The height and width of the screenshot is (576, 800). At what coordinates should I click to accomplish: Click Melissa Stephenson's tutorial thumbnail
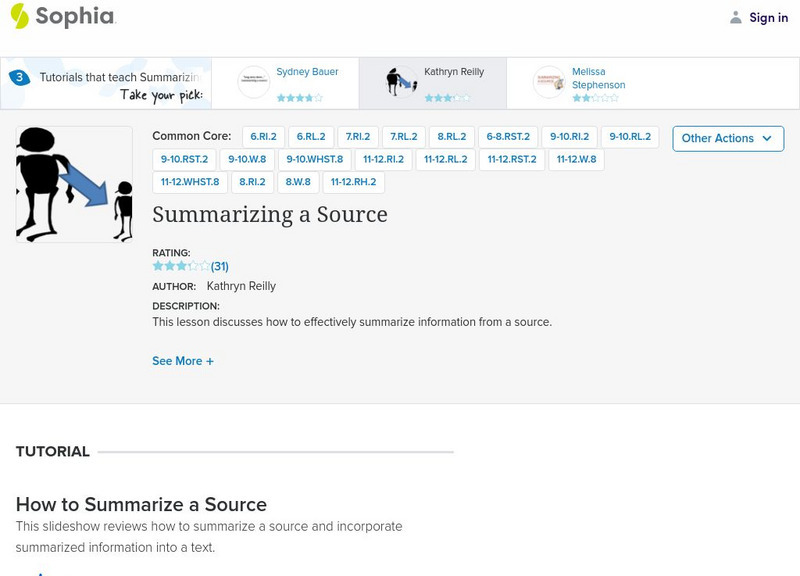point(549,82)
